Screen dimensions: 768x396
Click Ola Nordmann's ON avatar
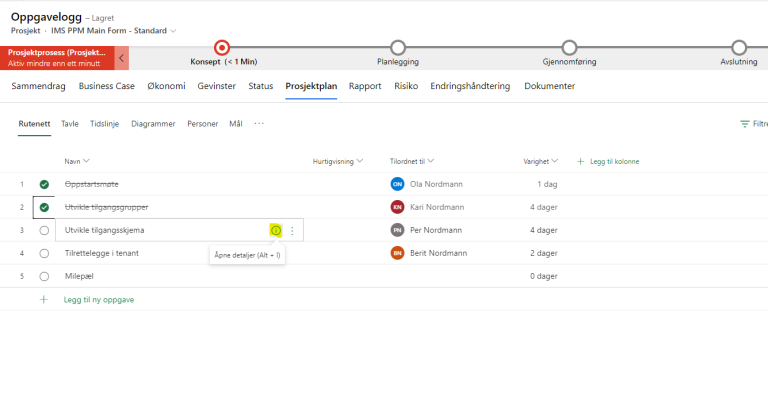(397, 184)
